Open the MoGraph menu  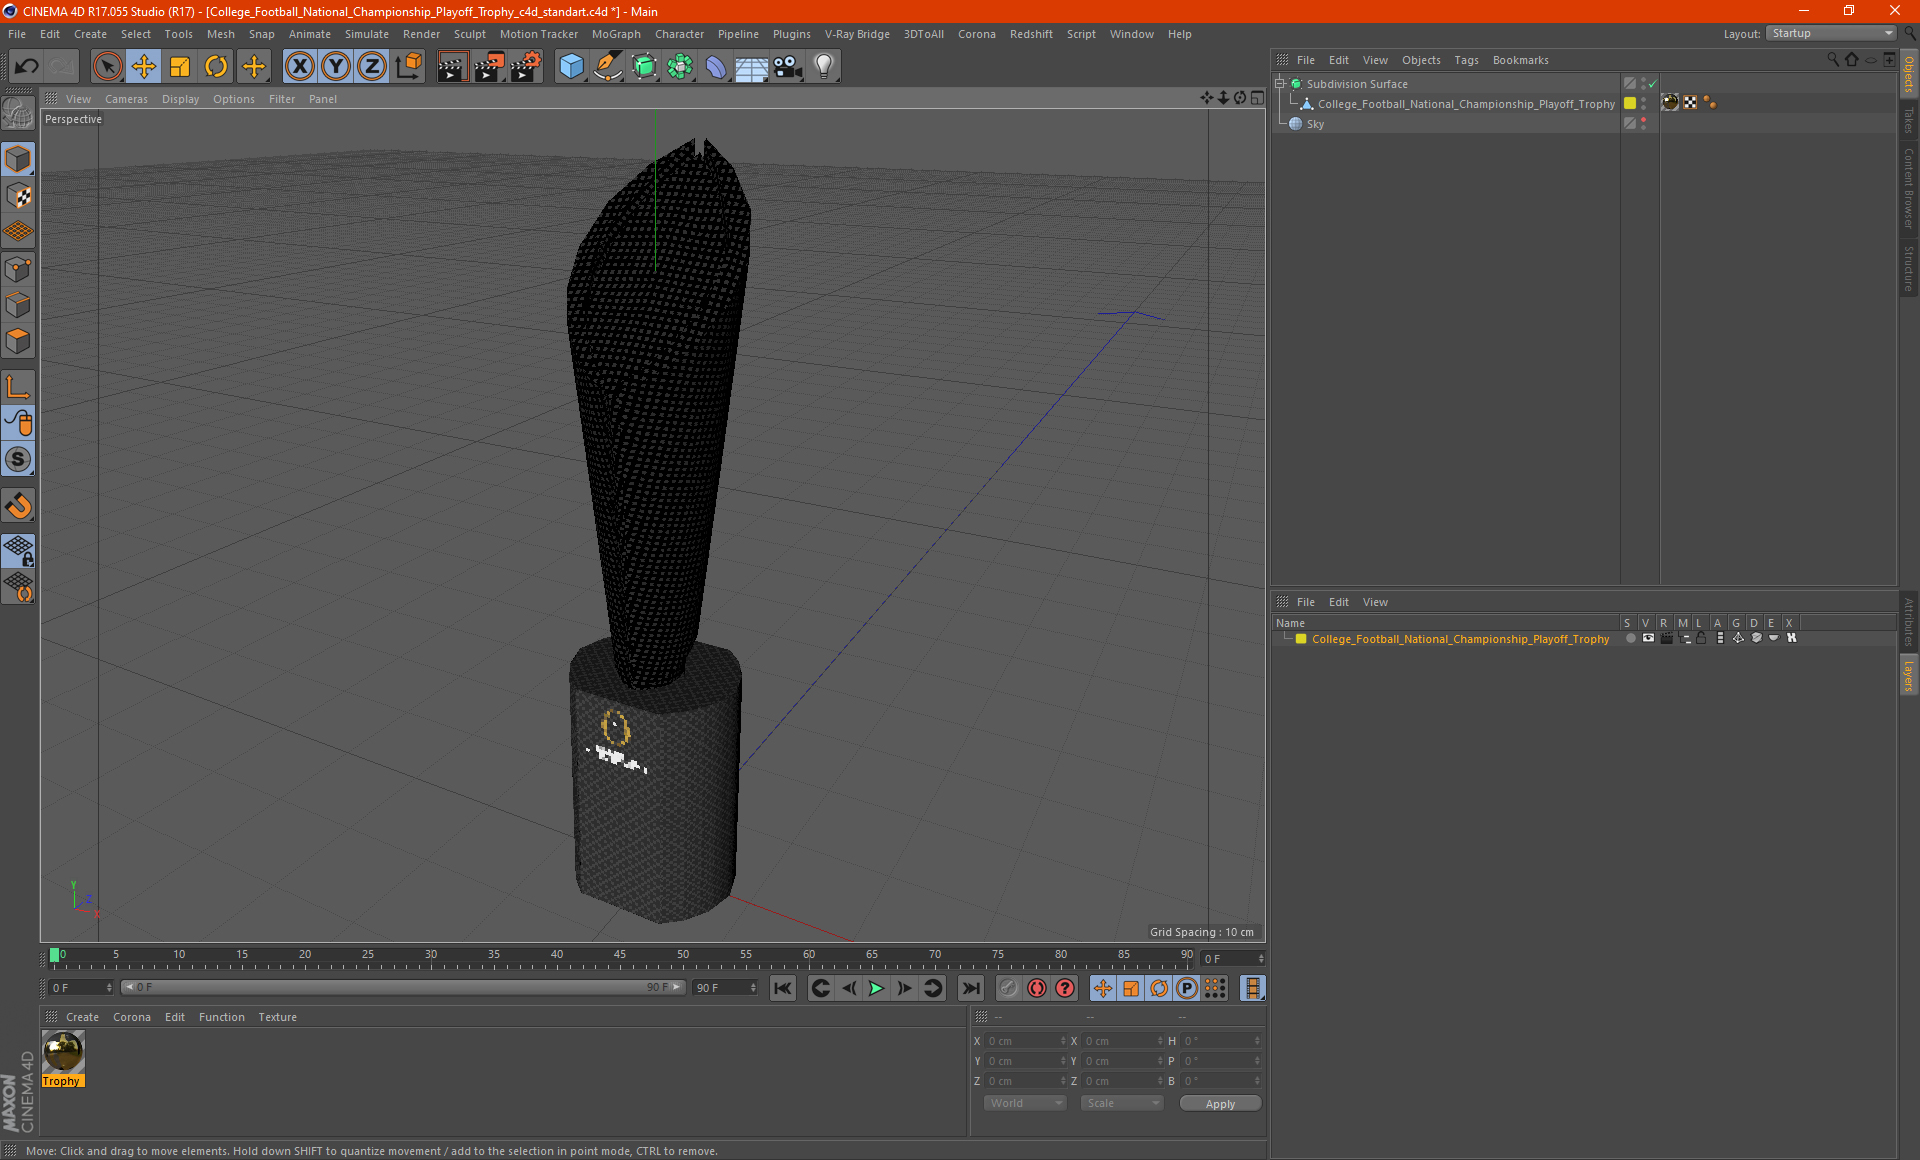click(x=616, y=34)
